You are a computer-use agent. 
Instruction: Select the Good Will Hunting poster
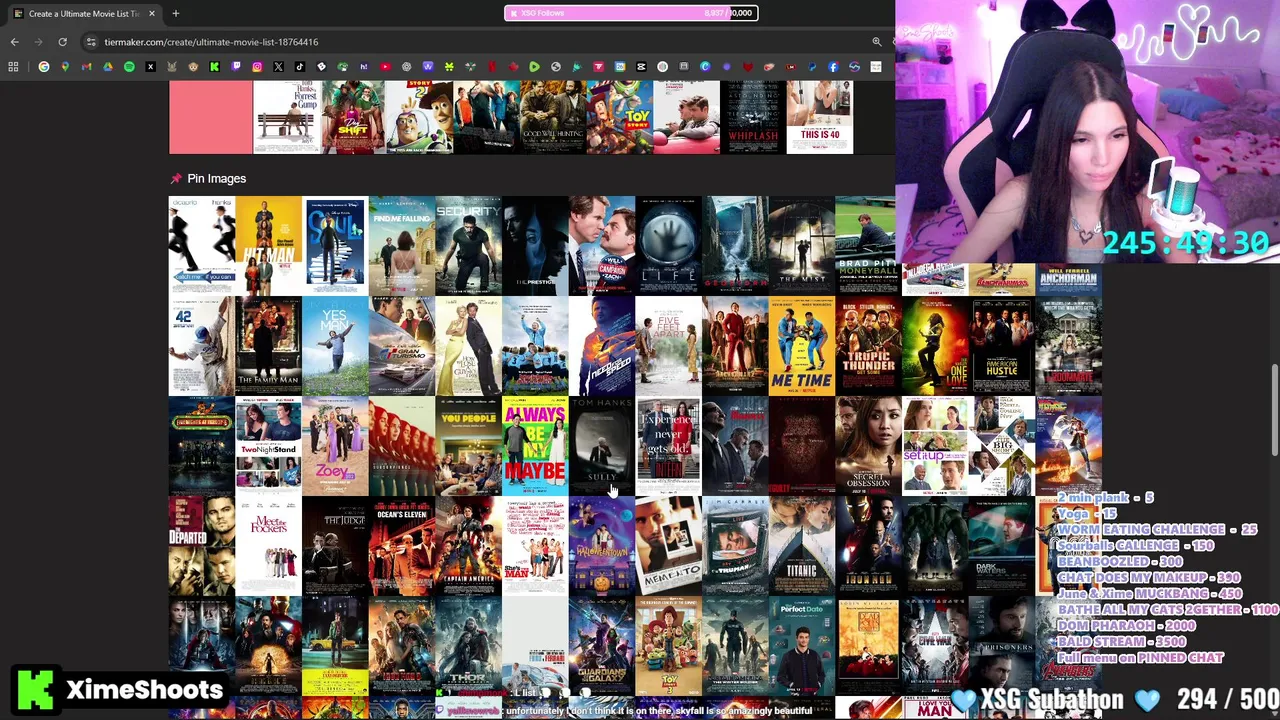552,118
